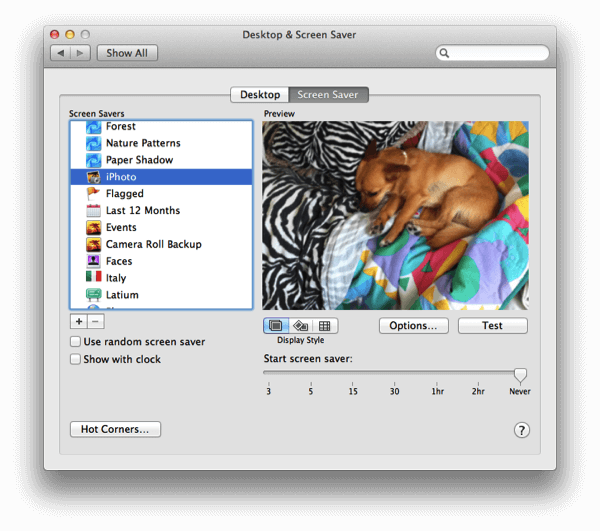Open the help question mark button
Image resolution: width=600 pixels, height=531 pixels.
point(521,430)
